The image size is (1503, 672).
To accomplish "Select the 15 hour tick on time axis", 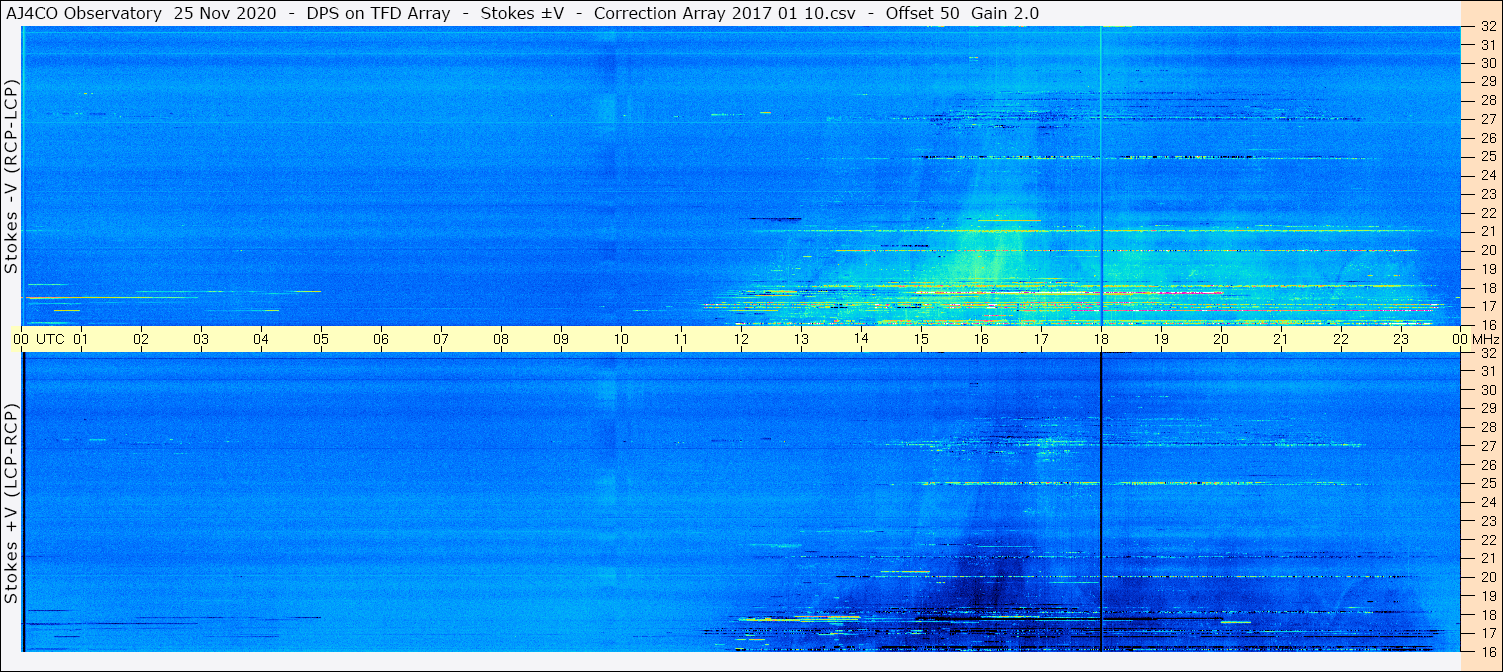I will (921, 339).
